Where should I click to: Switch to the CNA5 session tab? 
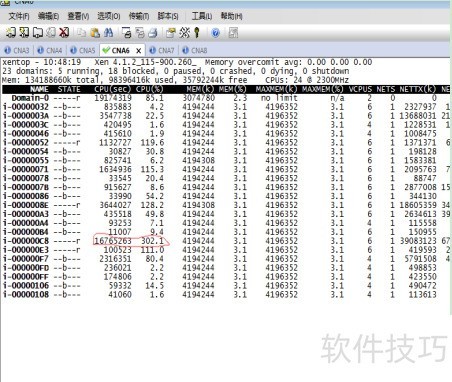coord(83,50)
